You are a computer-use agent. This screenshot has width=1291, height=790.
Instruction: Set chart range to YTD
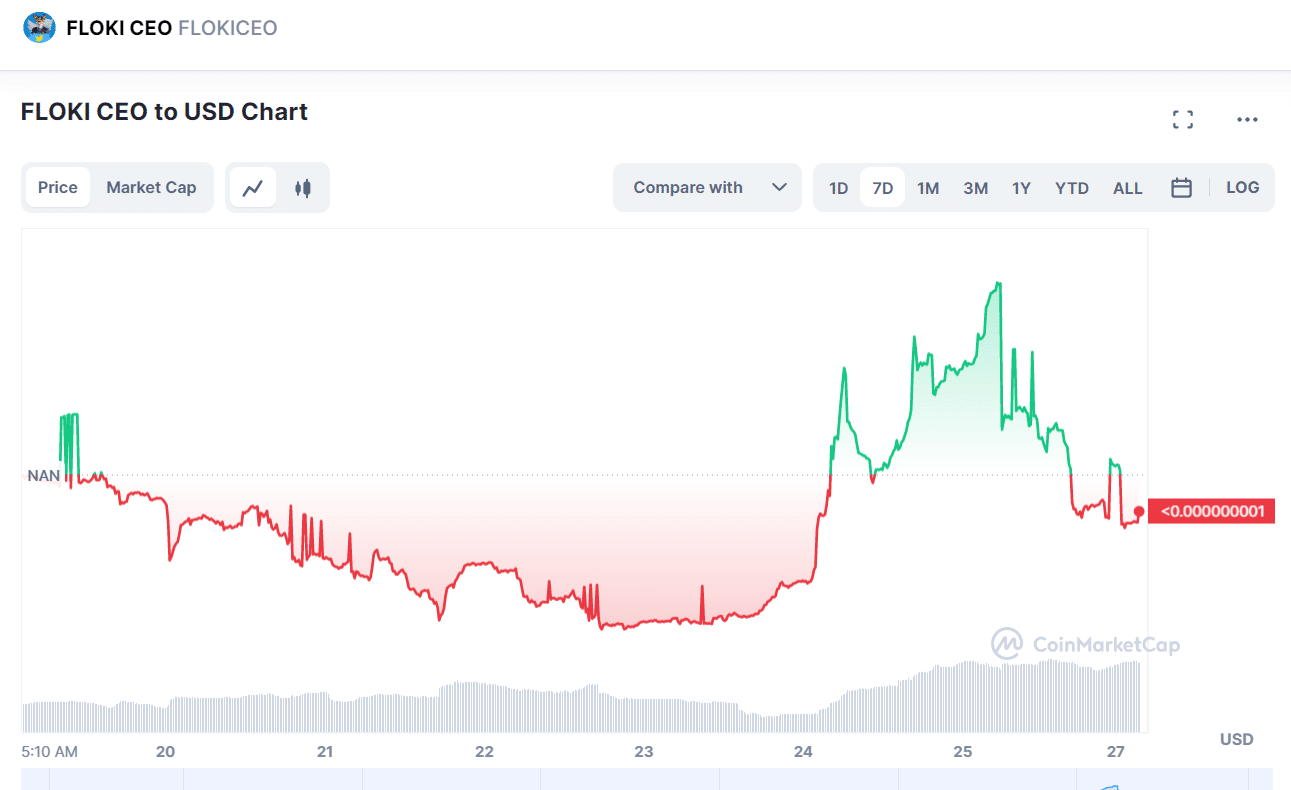(x=1072, y=188)
